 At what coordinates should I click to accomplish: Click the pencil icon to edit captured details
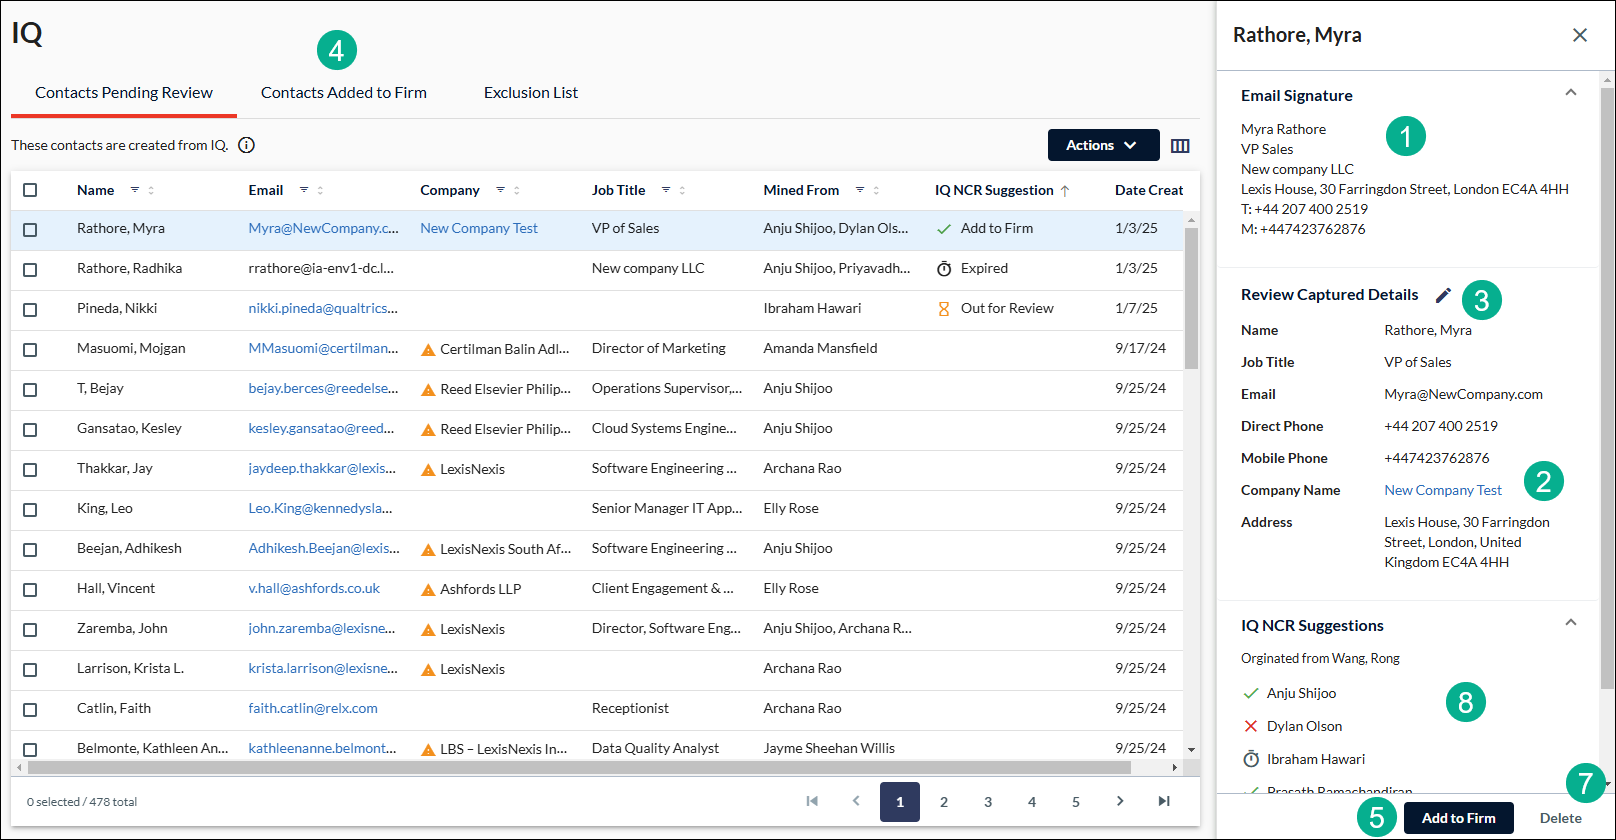coord(1443,295)
